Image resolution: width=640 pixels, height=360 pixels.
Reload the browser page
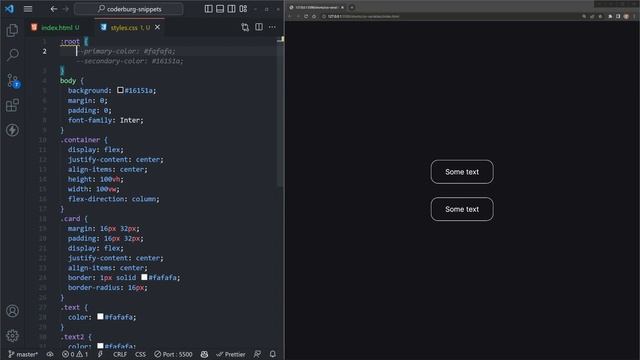306,16
